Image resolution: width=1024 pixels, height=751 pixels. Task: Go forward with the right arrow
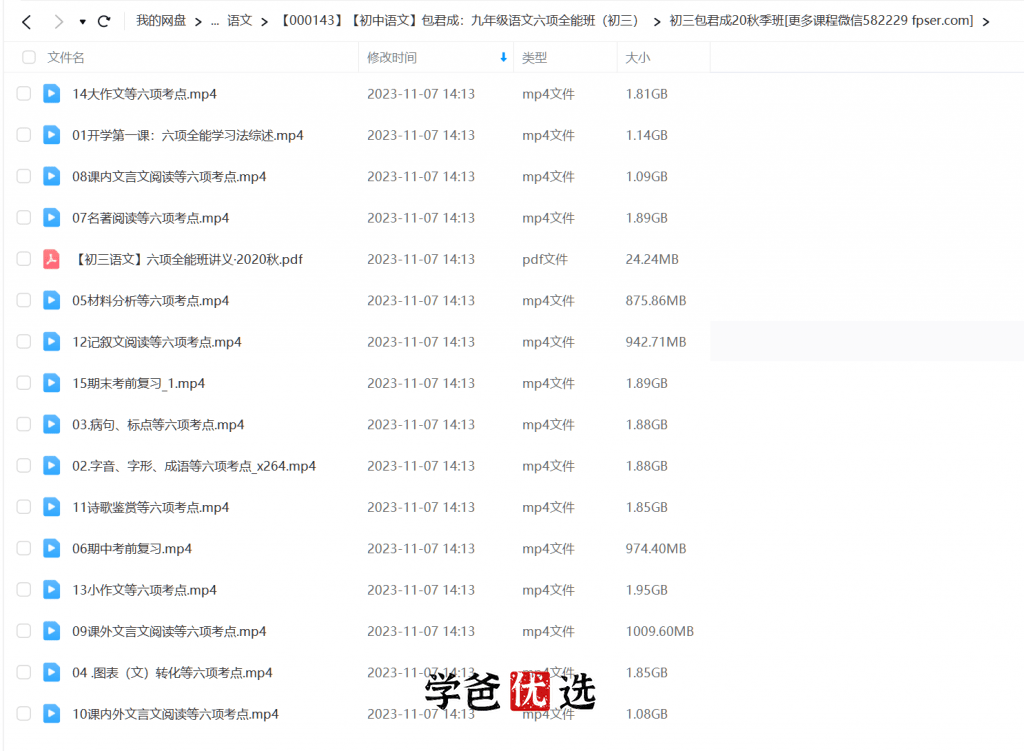click(59, 22)
